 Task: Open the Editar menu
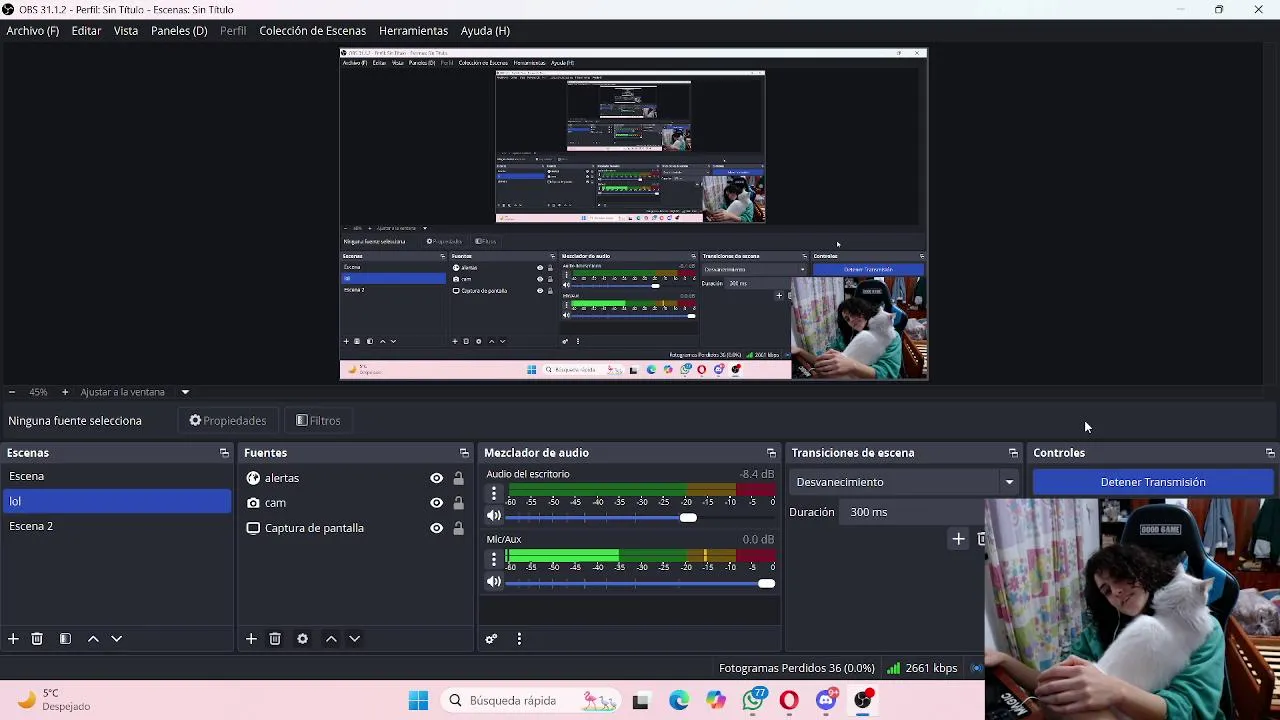(86, 31)
